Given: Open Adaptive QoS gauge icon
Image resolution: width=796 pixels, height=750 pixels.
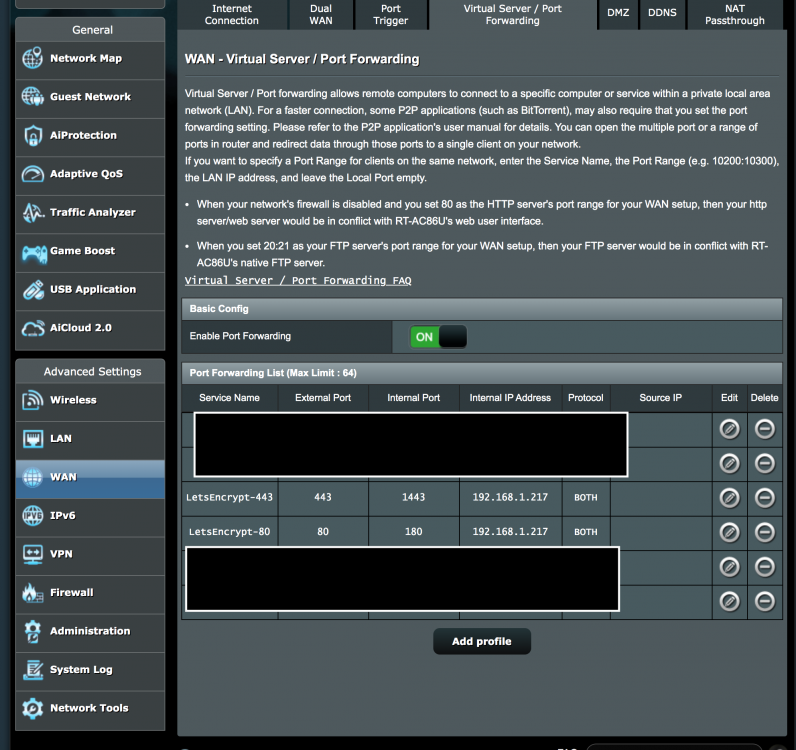Looking at the screenshot, I should (x=32, y=174).
